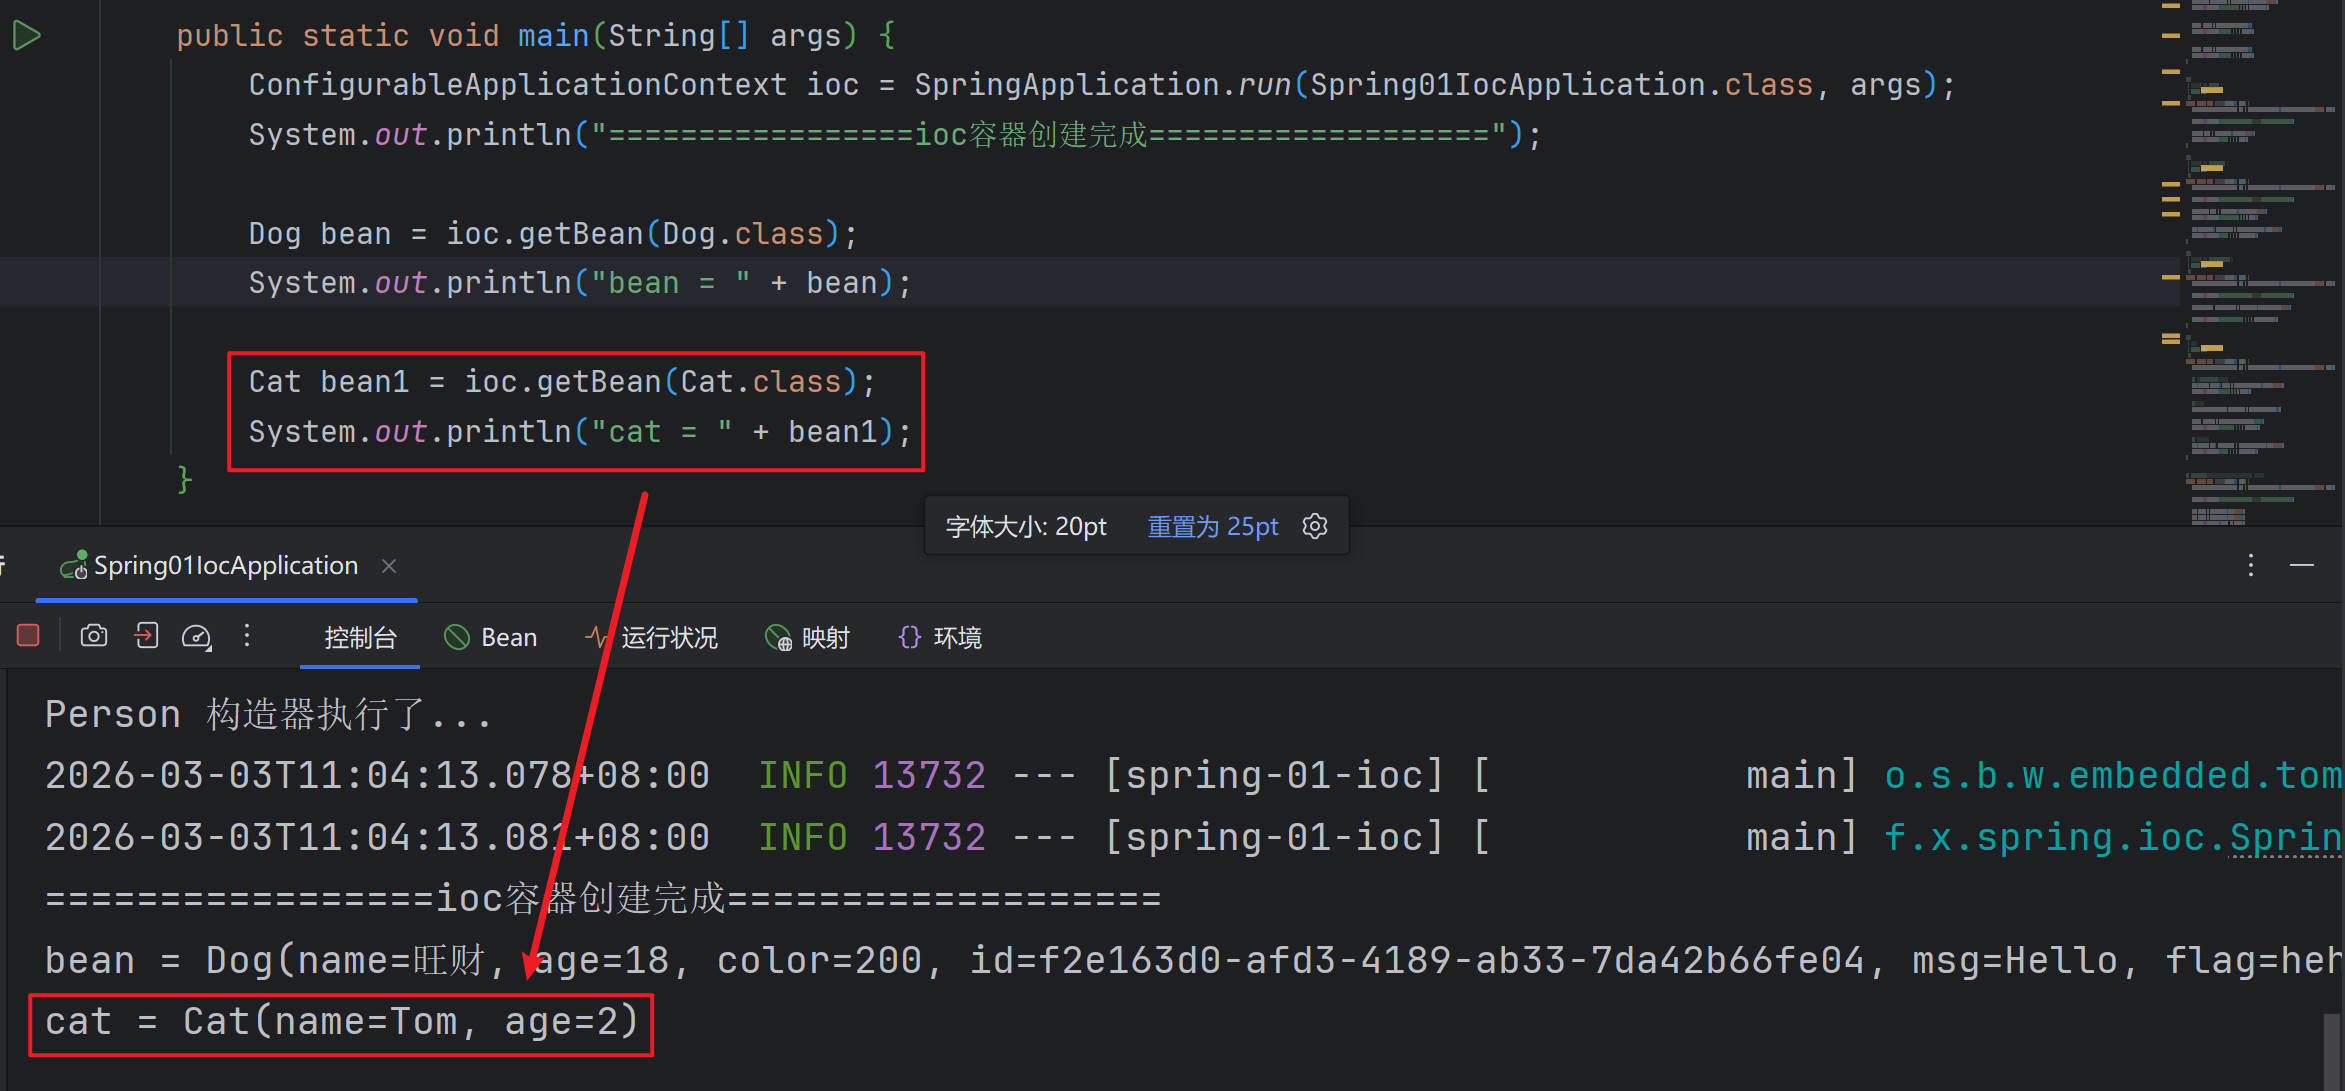Open the profiler speedometer icon
The image size is (2345, 1091).
point(196,637)
